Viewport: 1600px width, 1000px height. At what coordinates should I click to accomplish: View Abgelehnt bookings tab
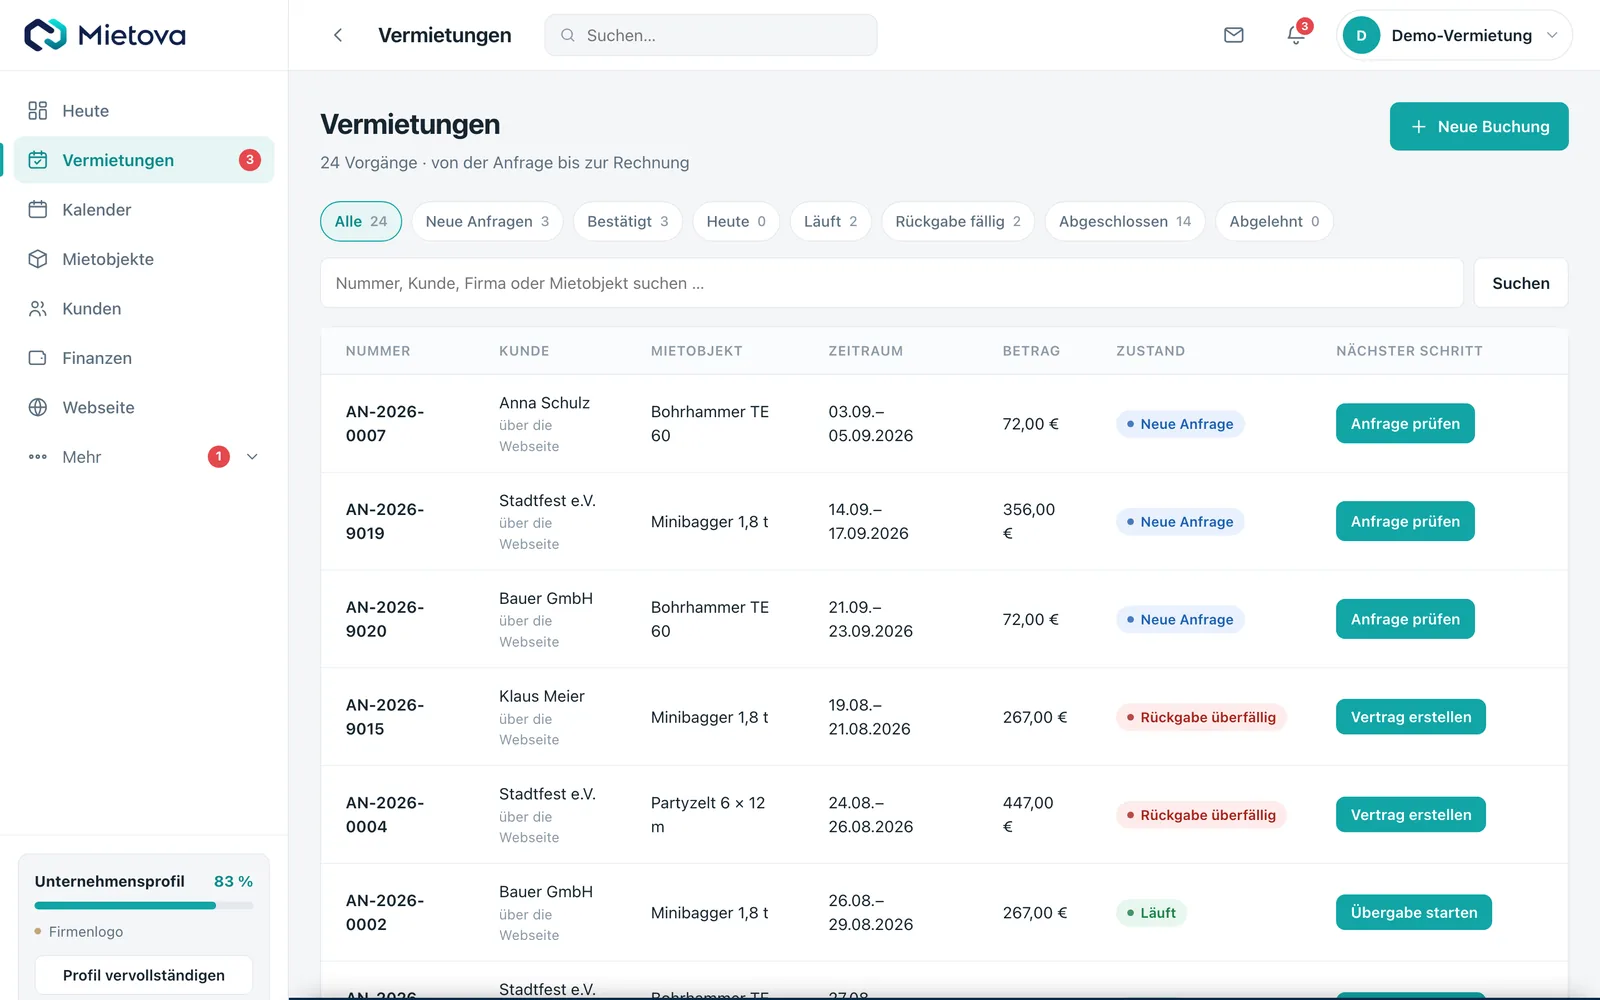(1274, 222)
